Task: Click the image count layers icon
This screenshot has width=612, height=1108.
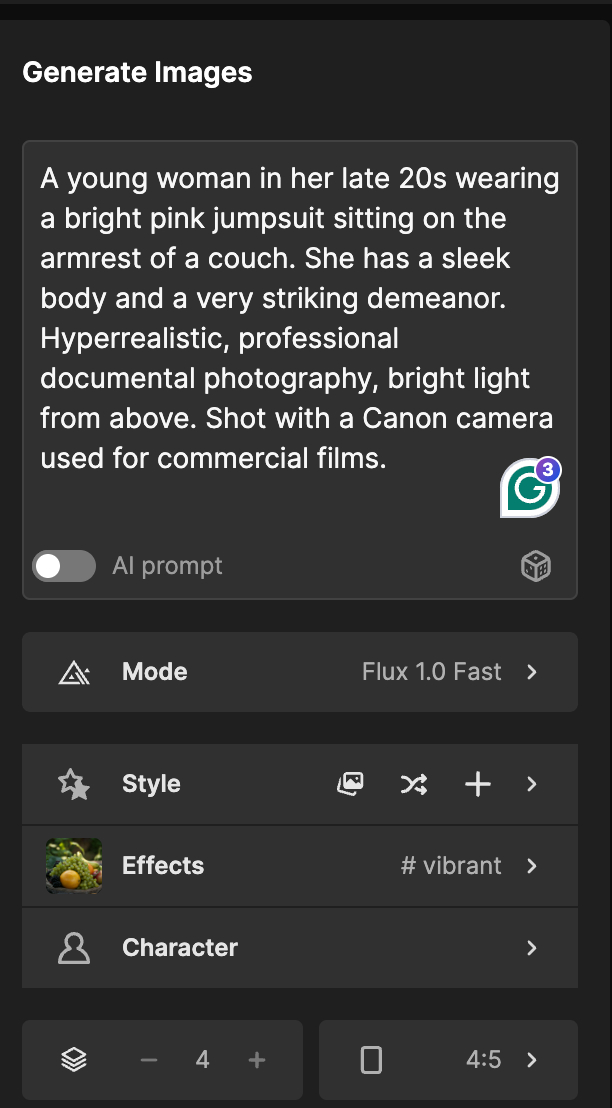Action: 73,1059
